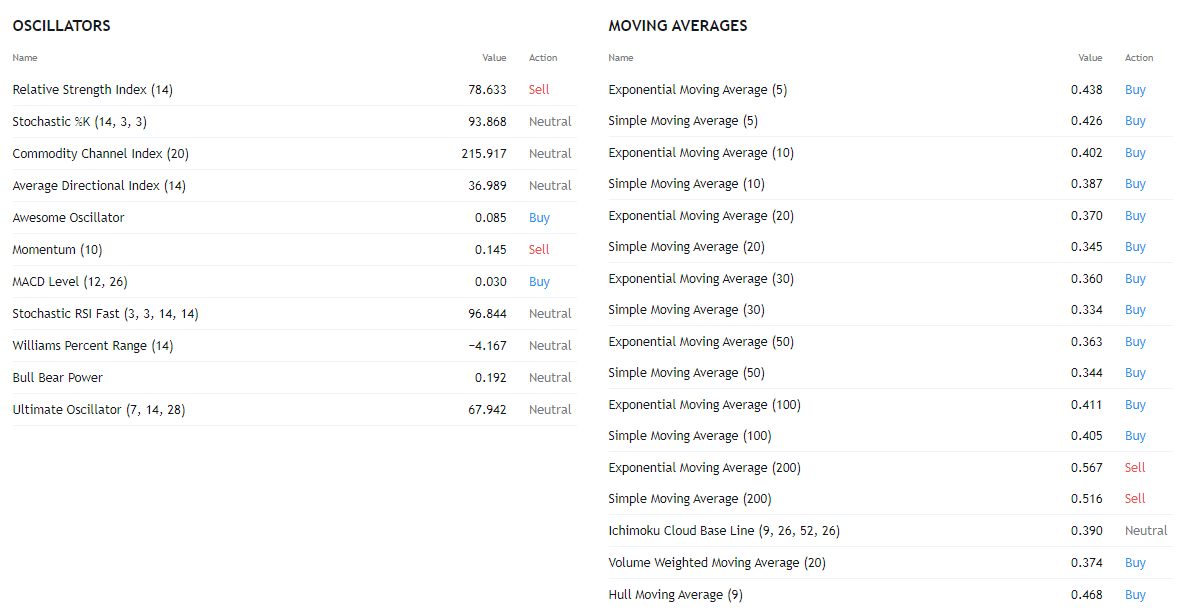Select Hull Moving Average (9) label
This screenshot has width=1189, height=615.
pos(676,595)
